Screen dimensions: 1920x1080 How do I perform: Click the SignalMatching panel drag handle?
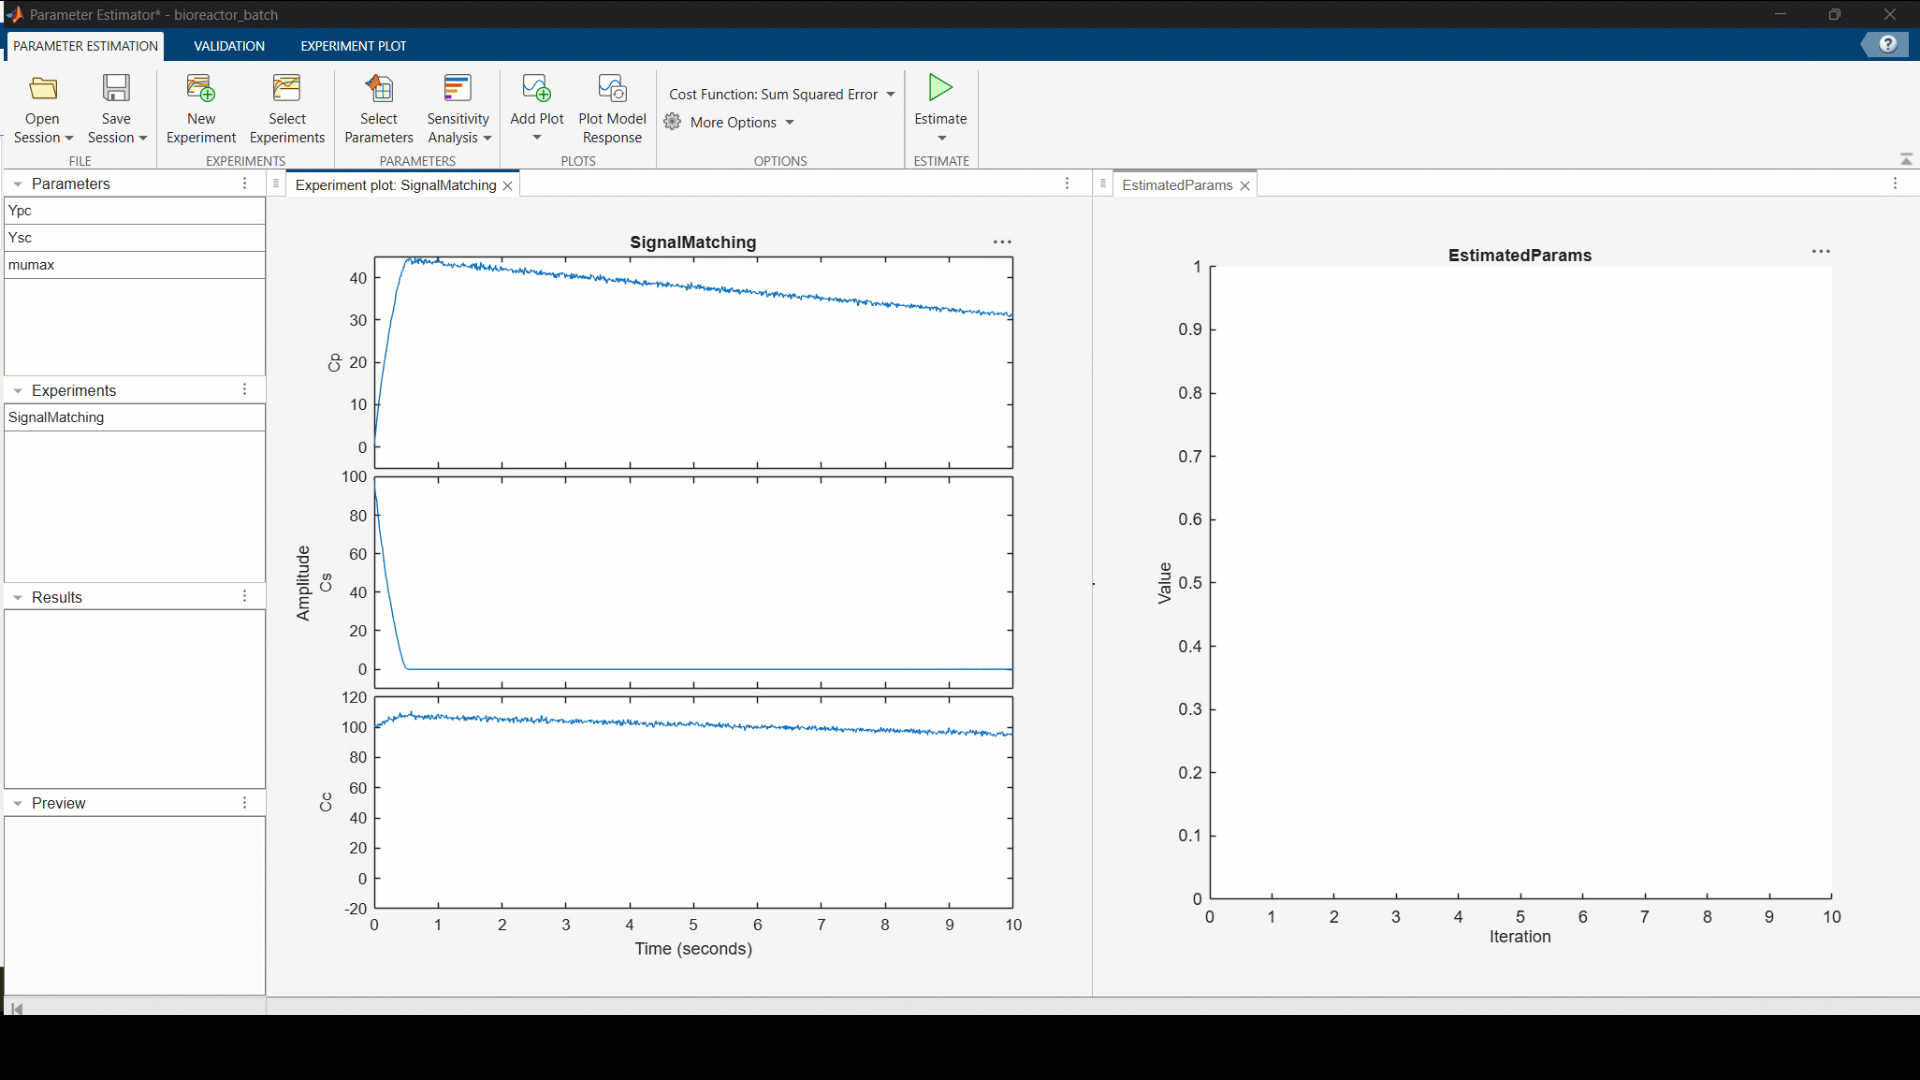click(276, 183)
